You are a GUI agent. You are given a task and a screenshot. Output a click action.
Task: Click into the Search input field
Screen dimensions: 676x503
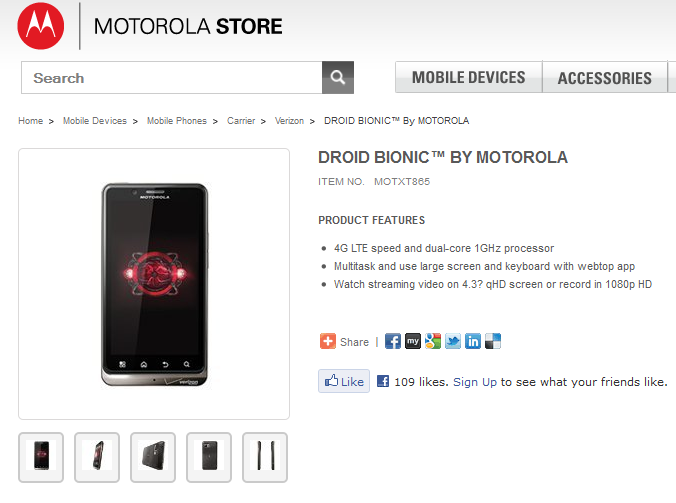click(x=170, y=77)
